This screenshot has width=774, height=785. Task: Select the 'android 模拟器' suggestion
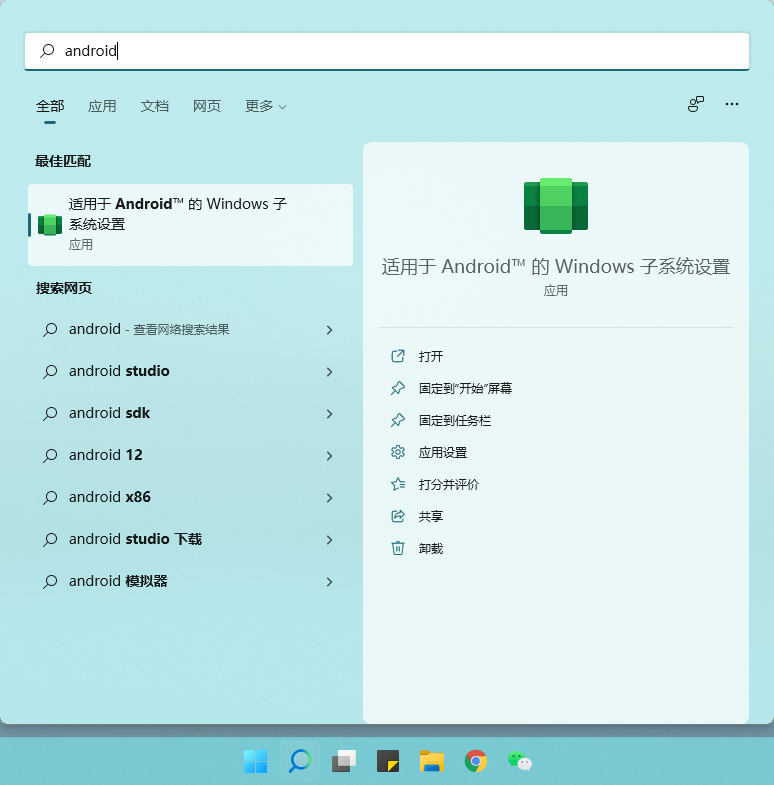[x=190, y=582]
